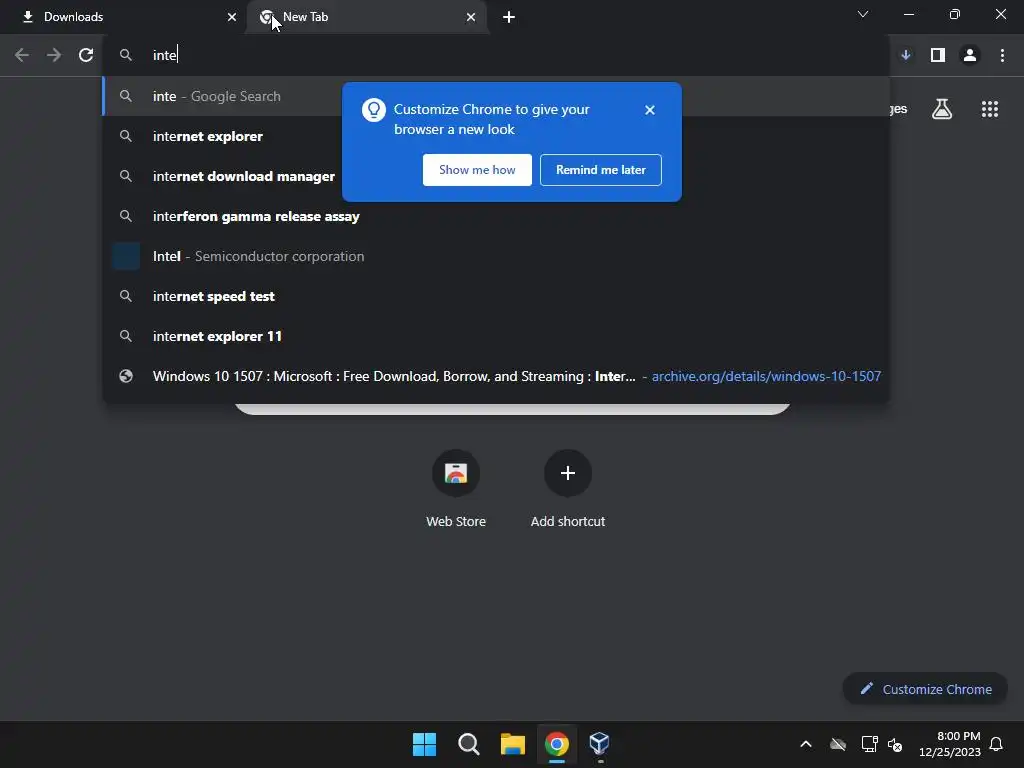The height and width of the screenshot is (768, 1024).
Task: Click 'Show me how' button
Action: click(477, 170)
